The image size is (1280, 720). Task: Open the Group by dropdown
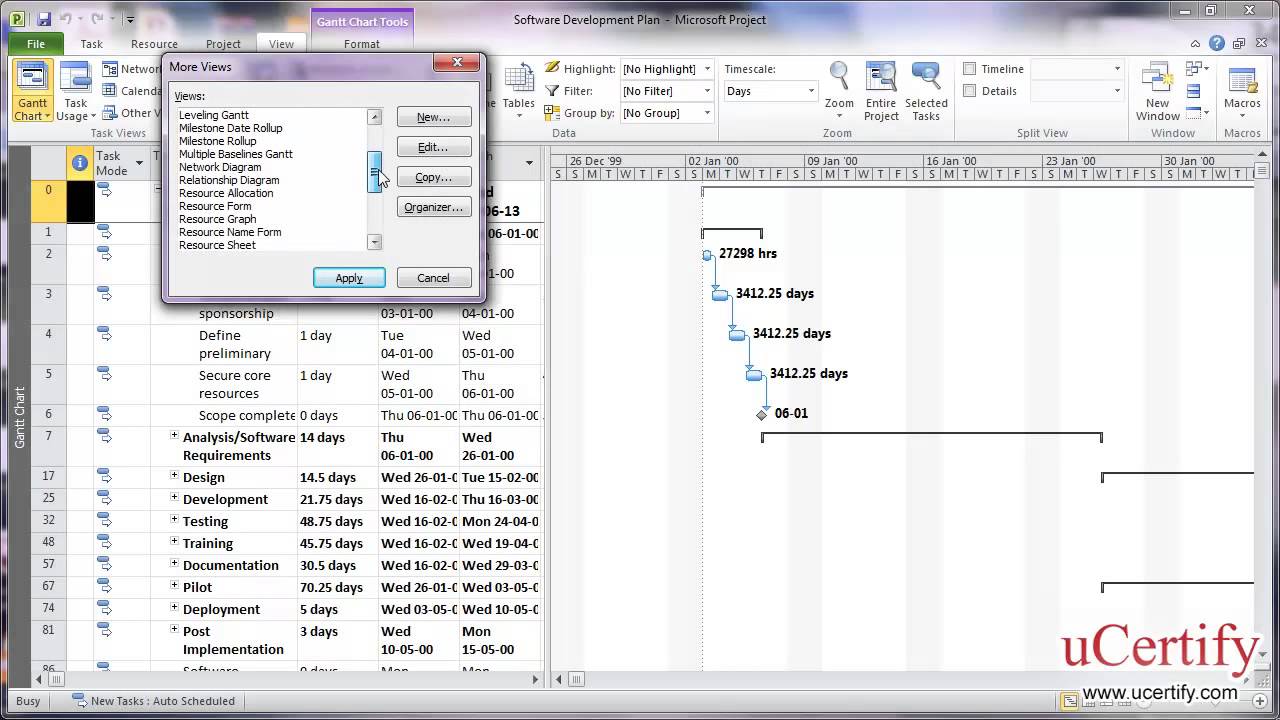pos(707,113)
